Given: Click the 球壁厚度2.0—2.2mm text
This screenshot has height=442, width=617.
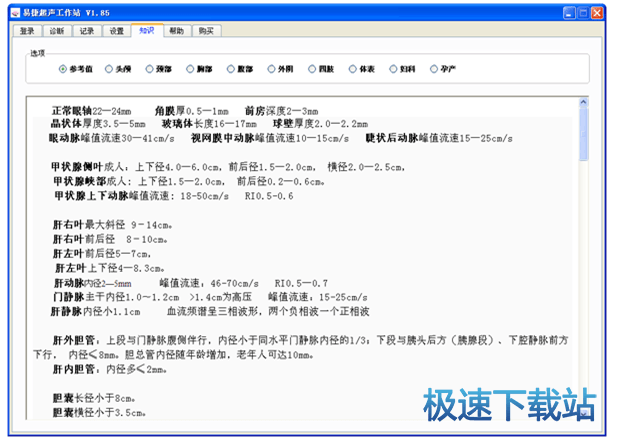Looking at the screenshot, I should tap(321, 124).
